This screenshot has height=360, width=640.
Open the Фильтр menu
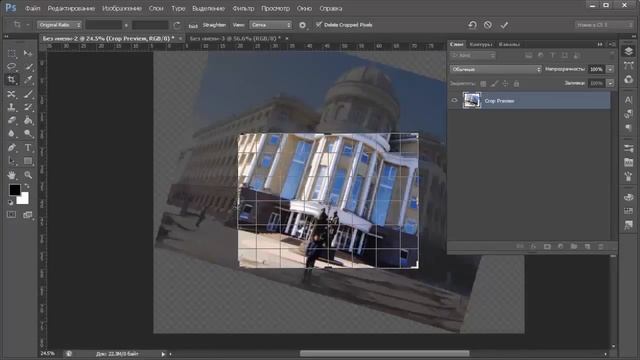[243, 8]
